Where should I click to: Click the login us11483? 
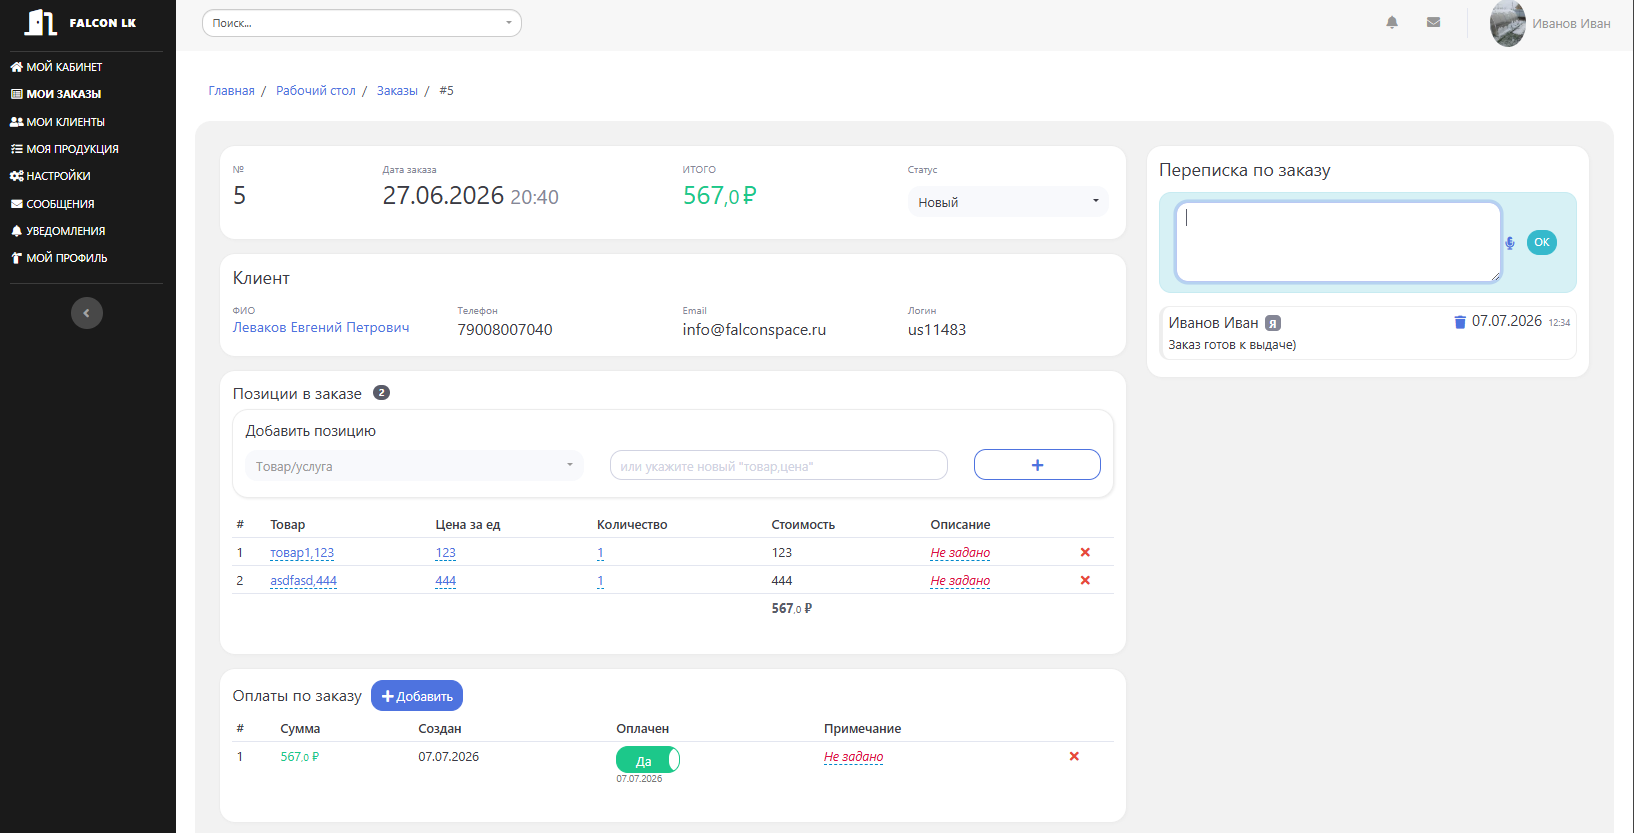click(937, 330)
